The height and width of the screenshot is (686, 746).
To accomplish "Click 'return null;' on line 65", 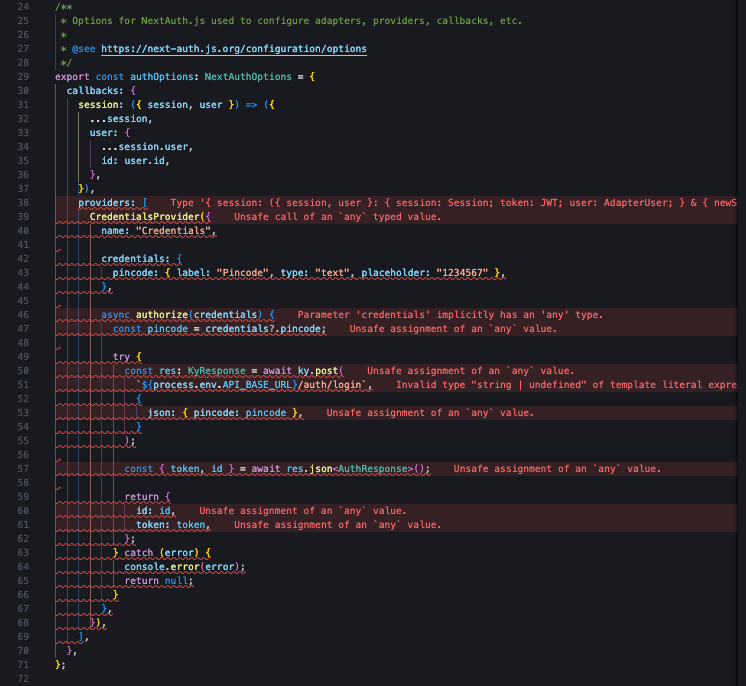I will coord(159,581).
